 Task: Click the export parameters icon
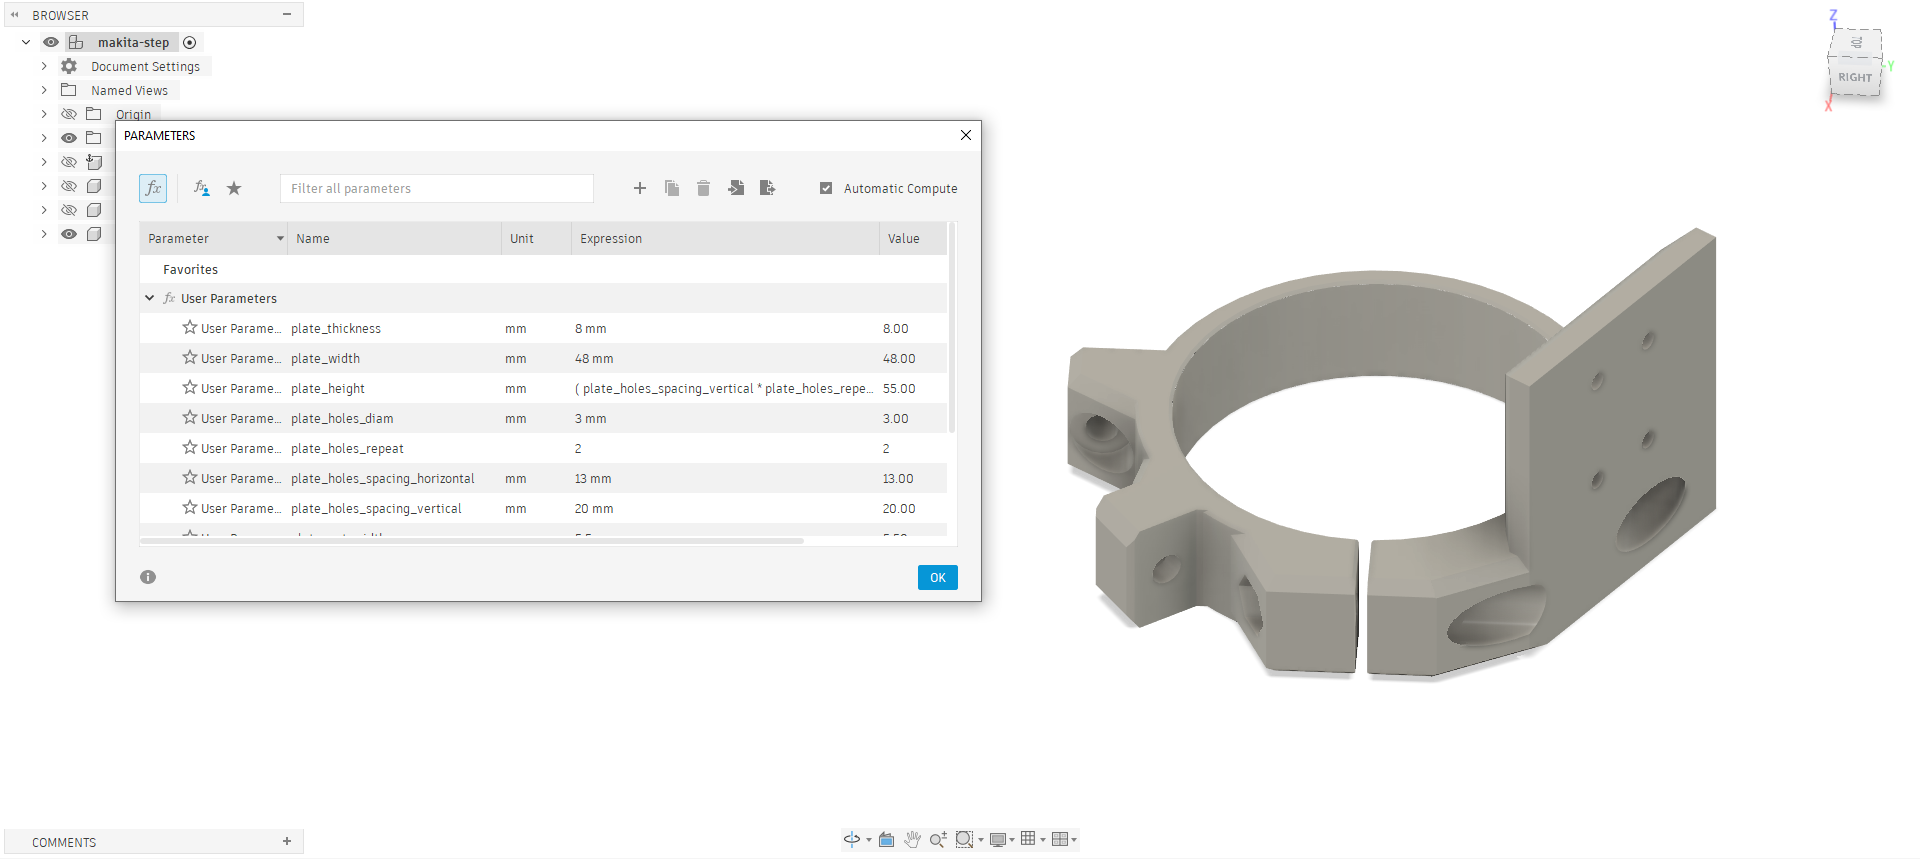[767, 188]
